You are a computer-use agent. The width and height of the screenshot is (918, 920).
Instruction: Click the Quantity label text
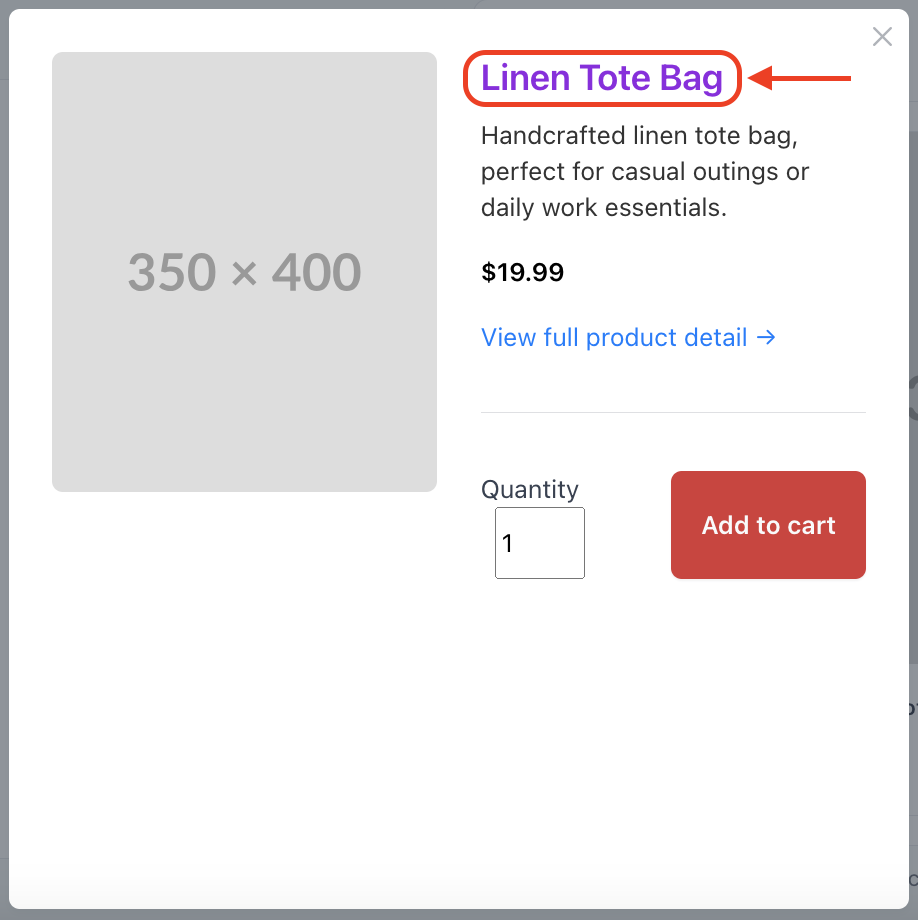529,489
